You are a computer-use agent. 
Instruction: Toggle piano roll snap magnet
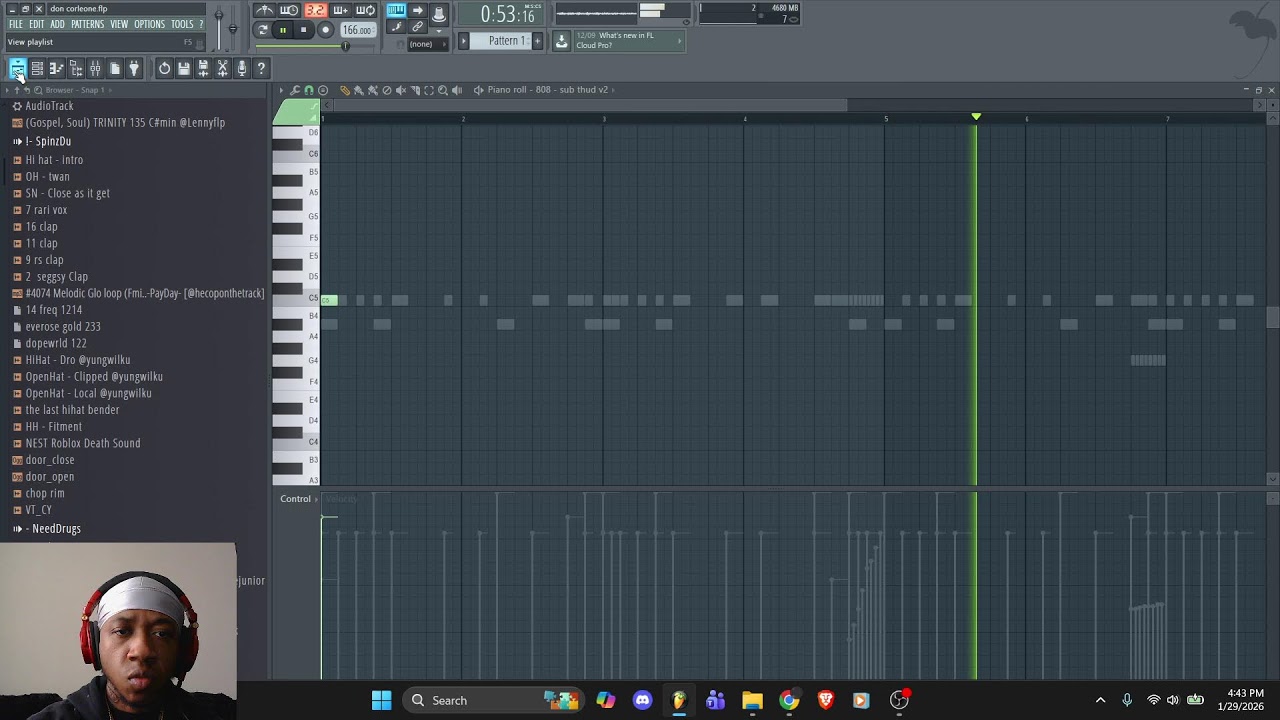(x=309, y=90)
